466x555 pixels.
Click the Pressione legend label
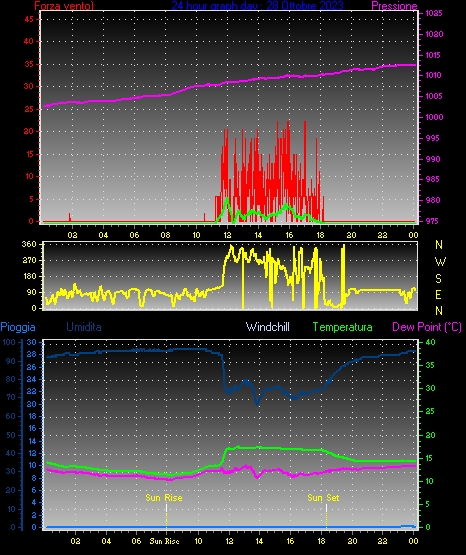pos(394,5)
